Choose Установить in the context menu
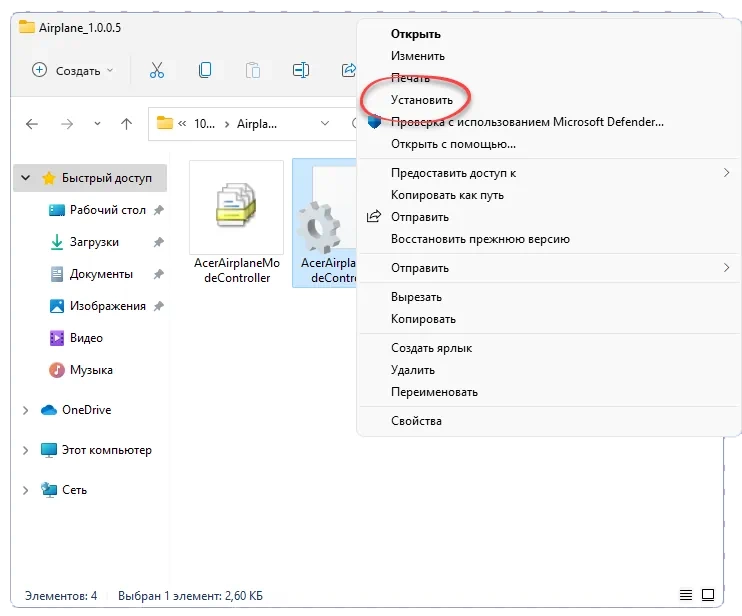Screen dimensions: 742x616 click(422, 100)
